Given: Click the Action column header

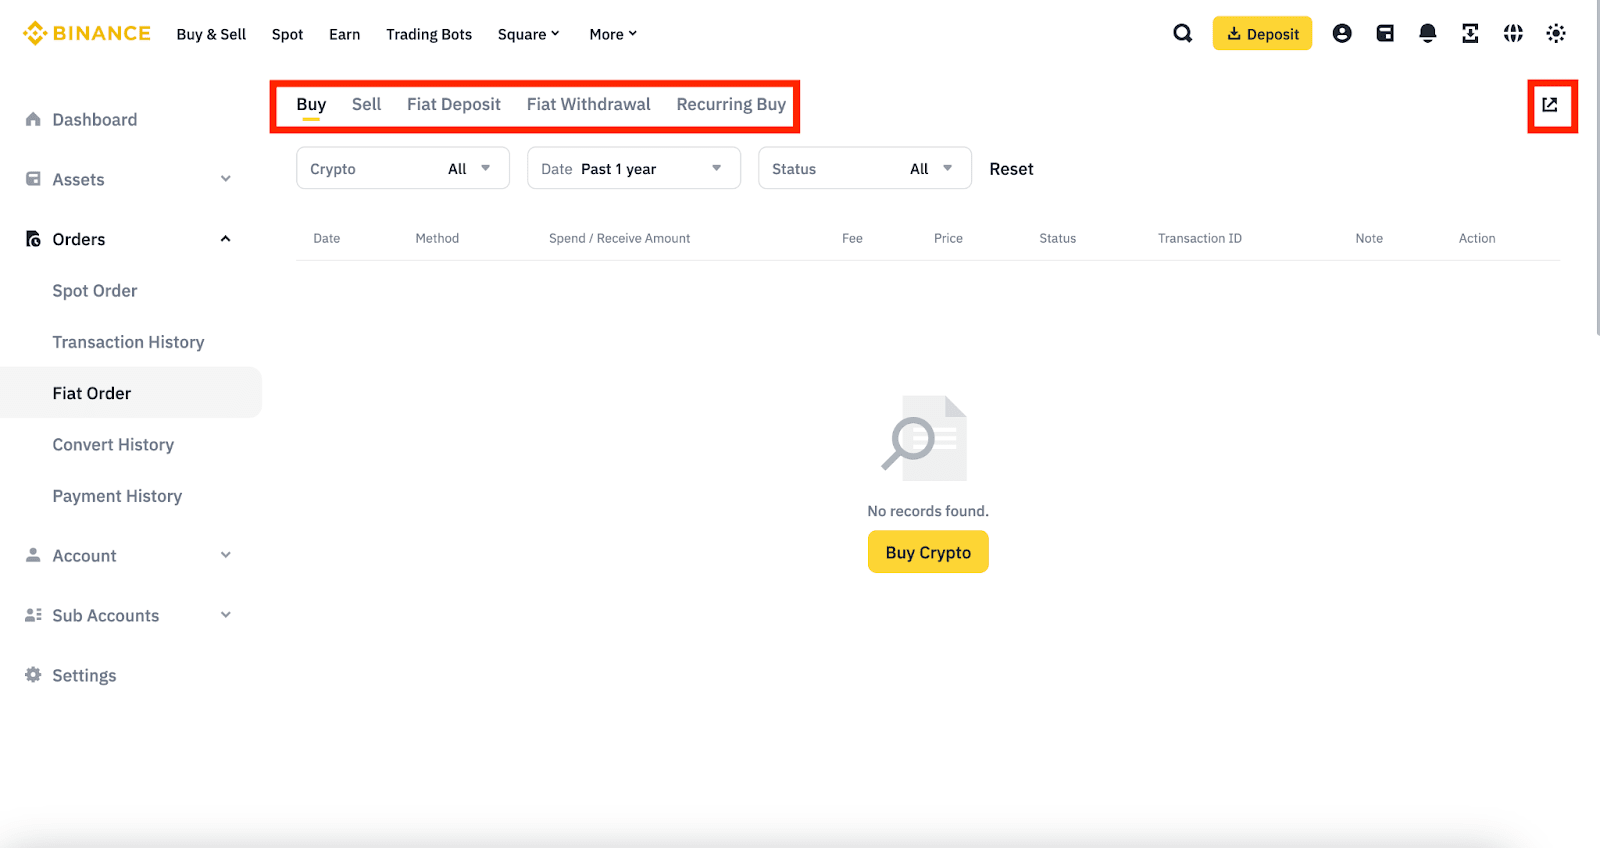Looking at the screenshot, I should coord(1477,238).
